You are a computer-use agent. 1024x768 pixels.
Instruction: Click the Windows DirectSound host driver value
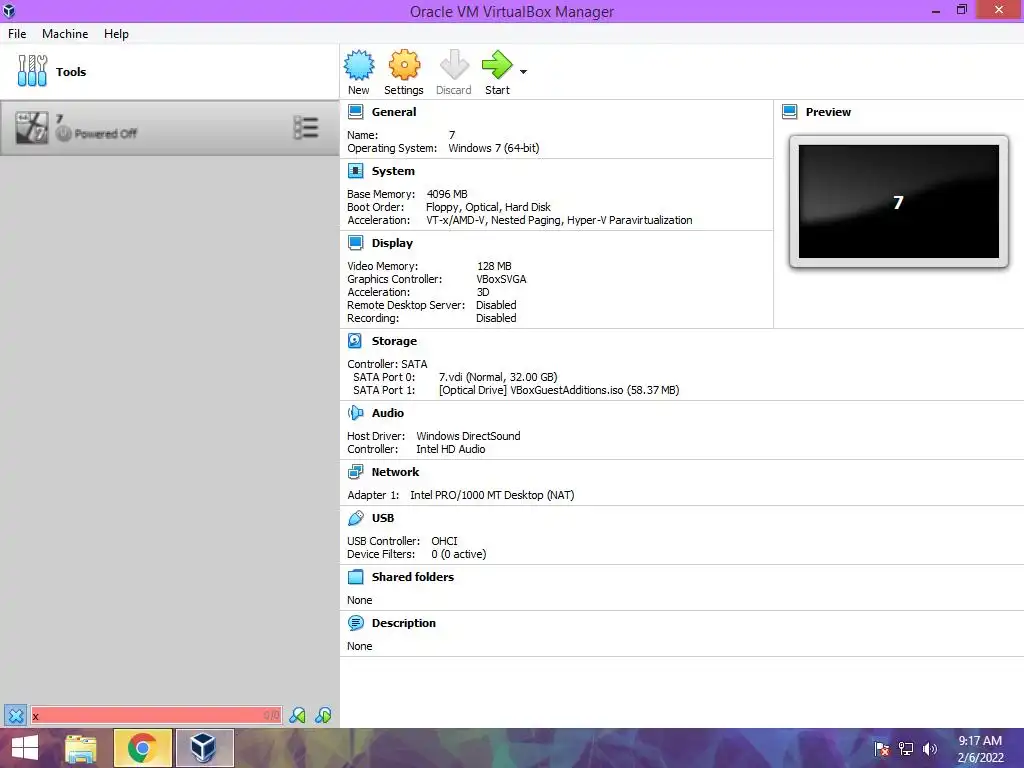click(x=468, y=436)
